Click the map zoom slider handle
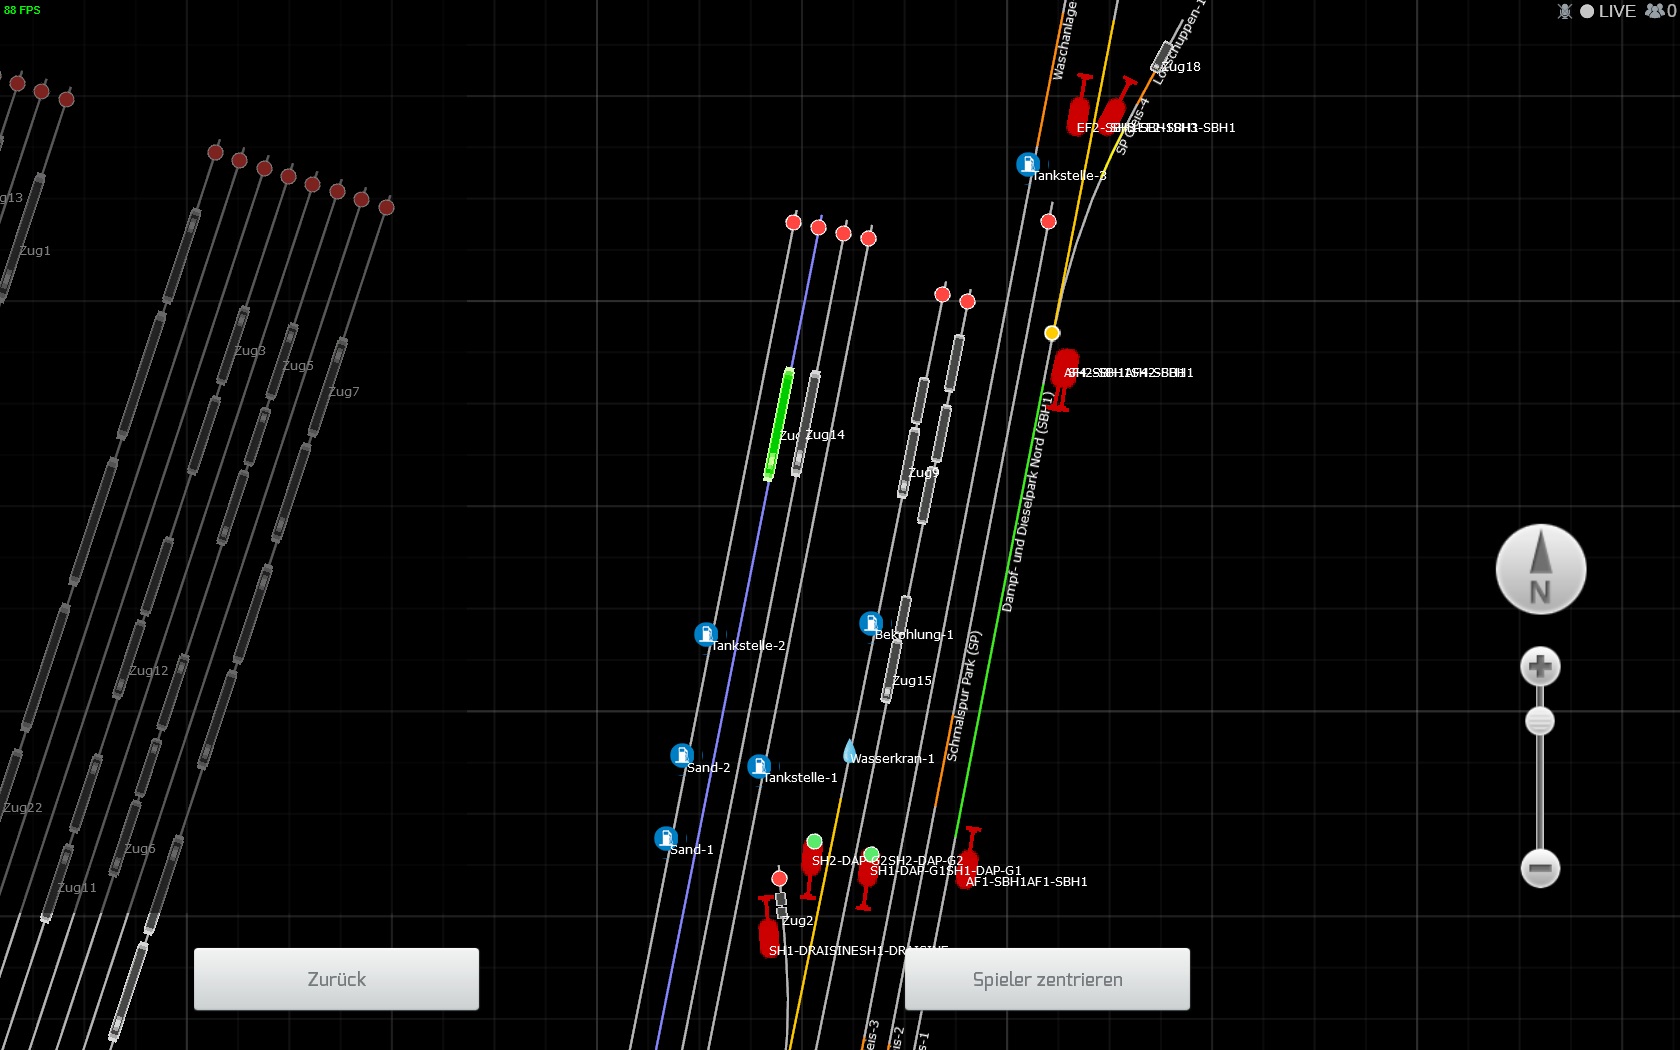Viewport: 1680px width, 1050px height. click(1540, 721)
